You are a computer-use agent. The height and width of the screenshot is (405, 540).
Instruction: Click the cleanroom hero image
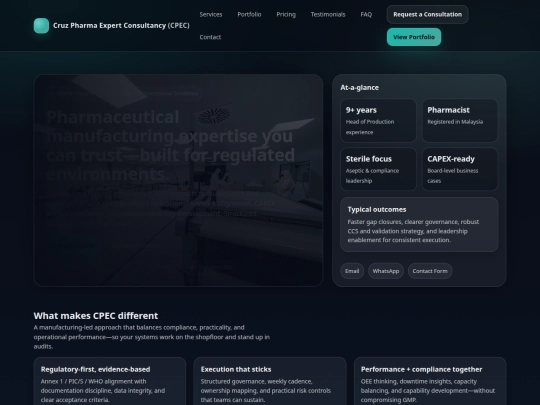pyautogui.click(x=178, y=180)
